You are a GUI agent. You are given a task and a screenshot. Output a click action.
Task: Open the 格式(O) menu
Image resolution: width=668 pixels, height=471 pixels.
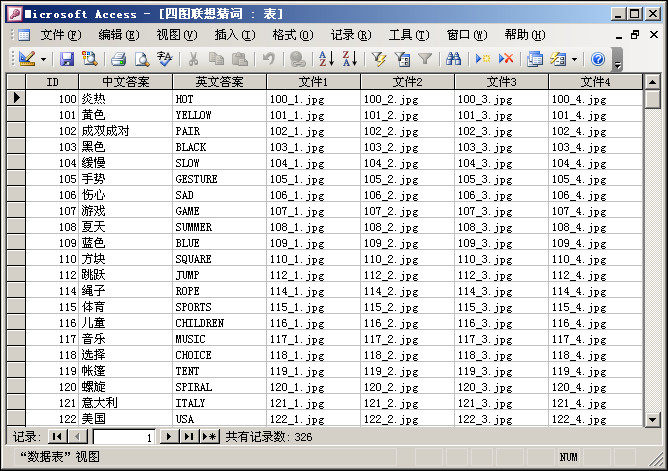[293, 35]
